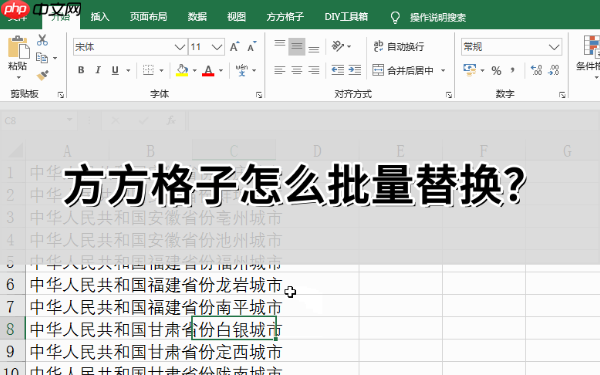Viewport: 600px width, 375px height.
Task: Click 自动换行 wrap text button
Action: 398,47
